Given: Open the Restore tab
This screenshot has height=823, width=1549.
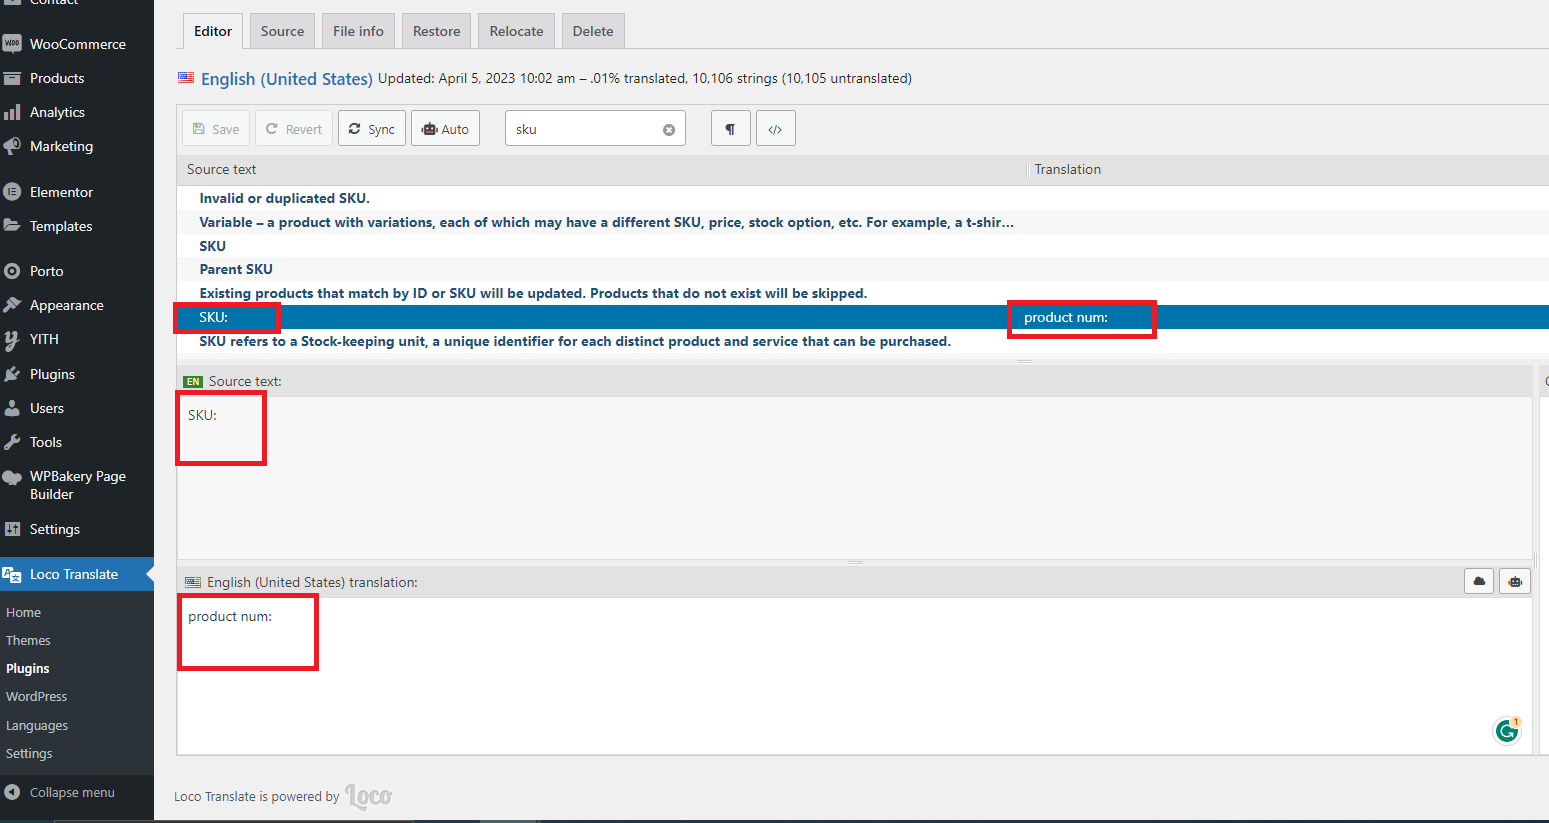Looking at the screenshot, I should point(437,31).
